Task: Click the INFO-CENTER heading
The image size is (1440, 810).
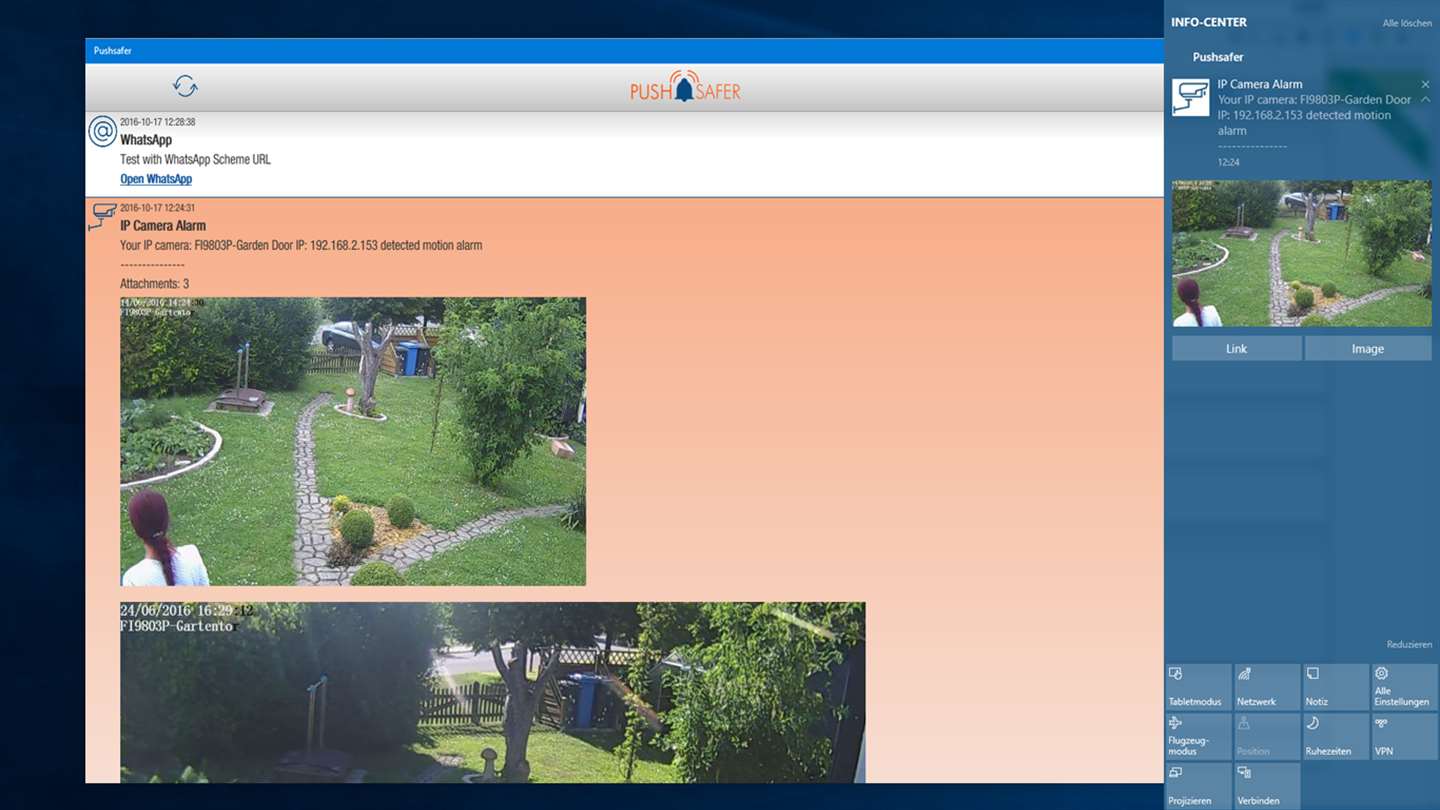Action: click(1209, 22)
